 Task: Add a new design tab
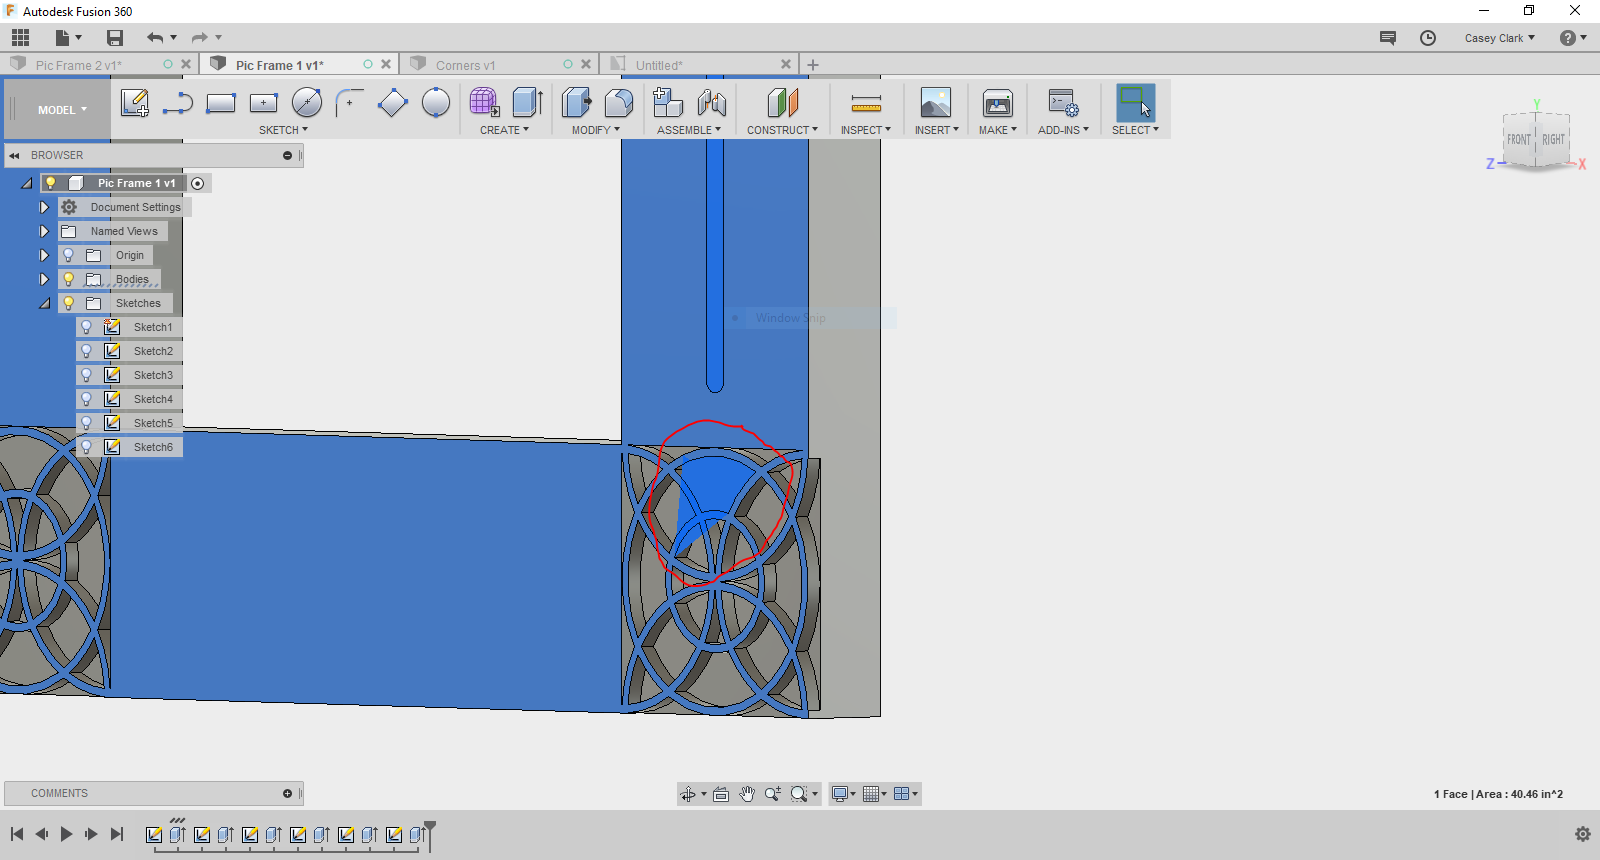(x=813, y=65)
